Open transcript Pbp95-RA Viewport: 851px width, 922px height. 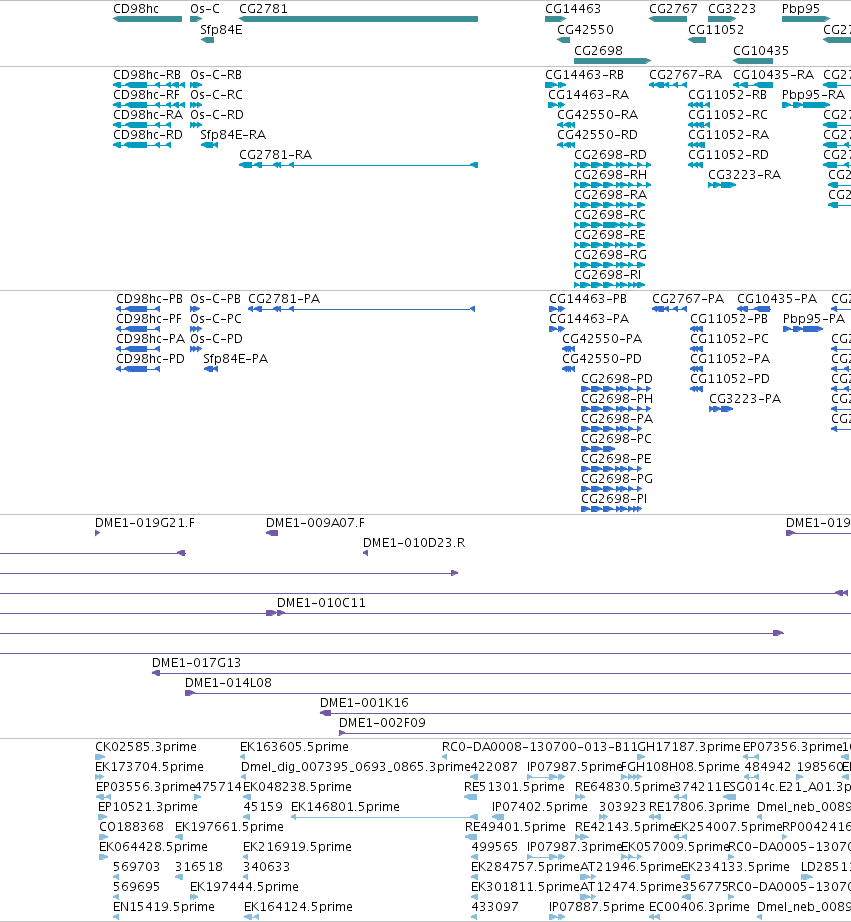806,105
